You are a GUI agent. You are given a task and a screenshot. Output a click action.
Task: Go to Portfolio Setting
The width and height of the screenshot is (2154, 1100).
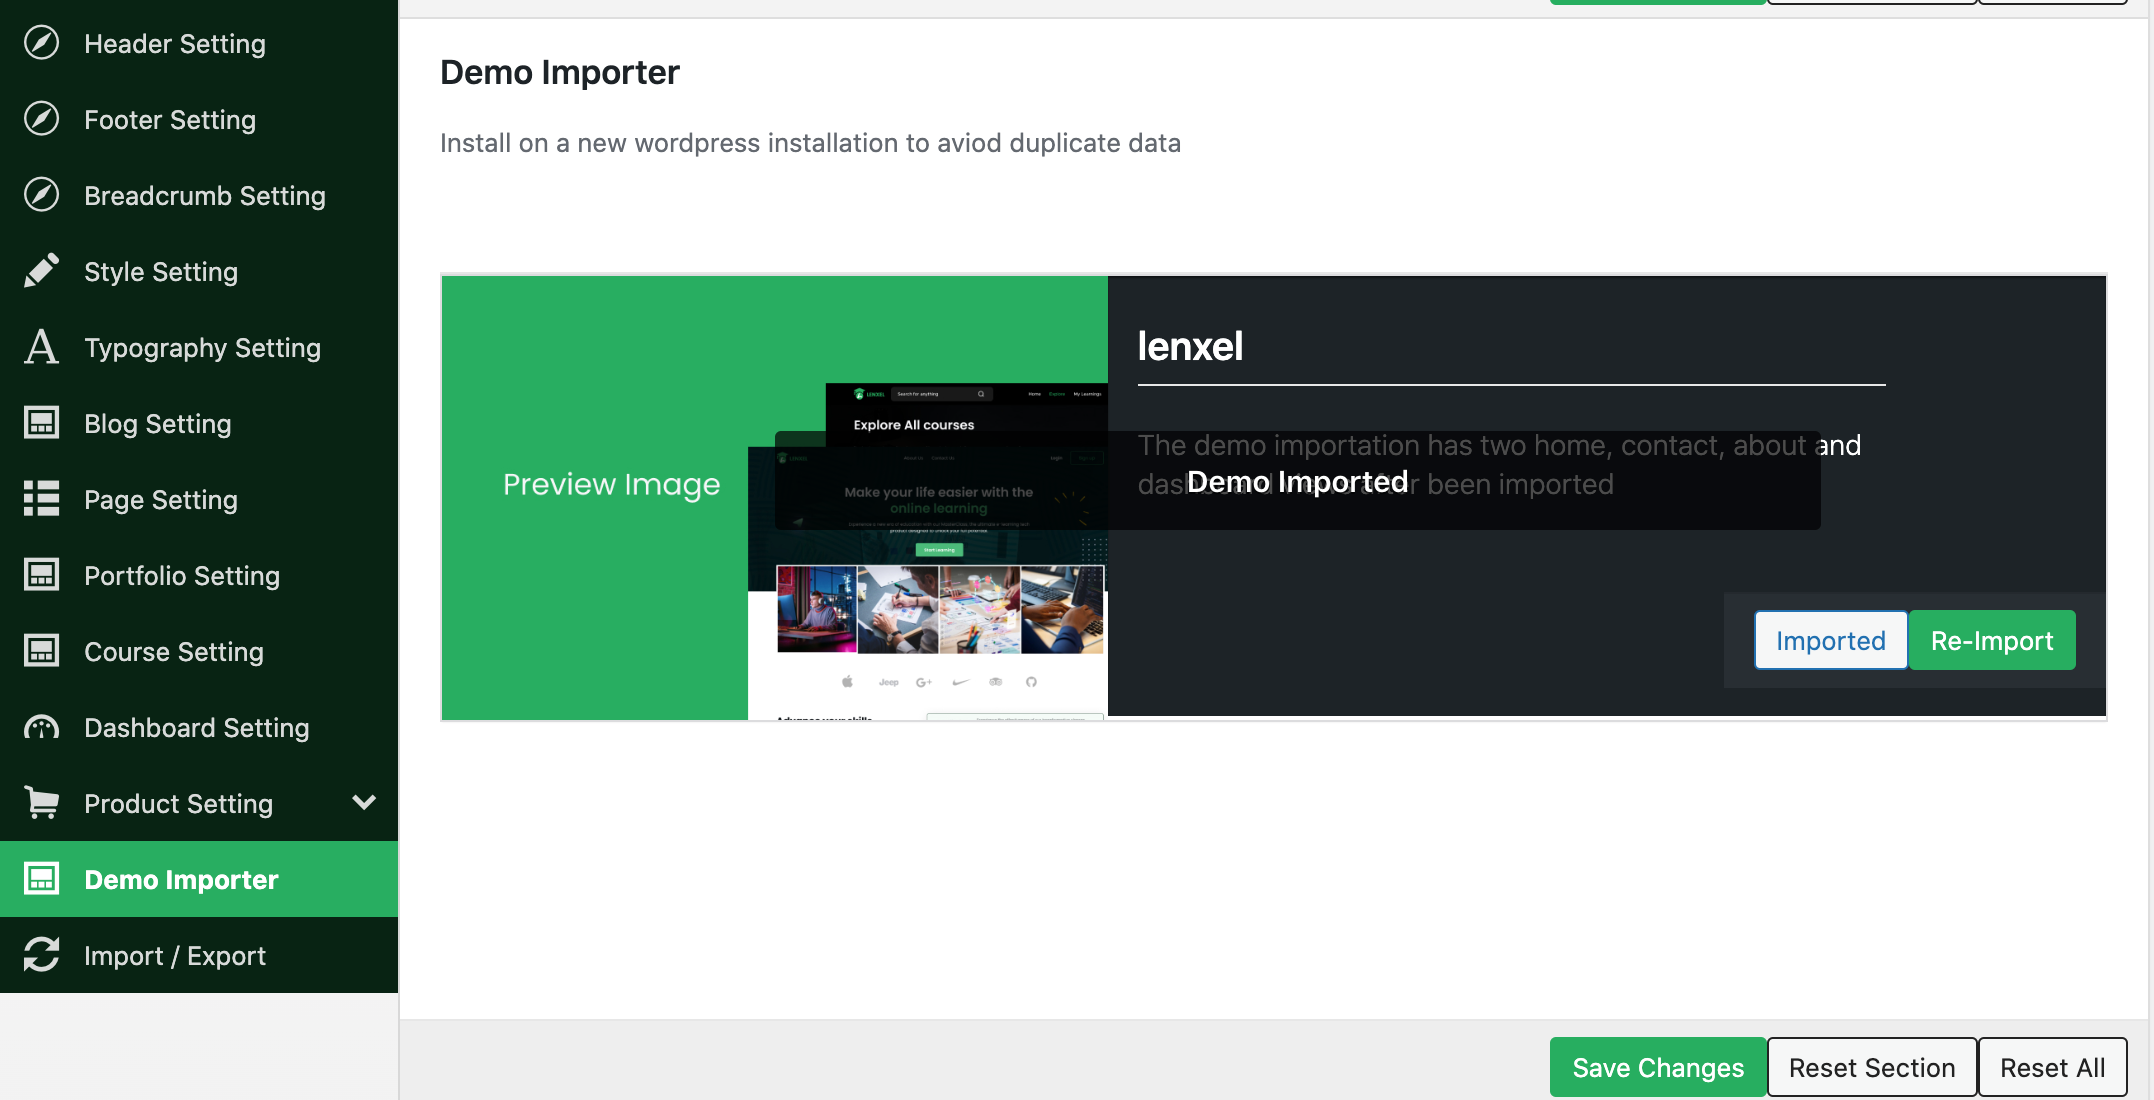point(199,575)
